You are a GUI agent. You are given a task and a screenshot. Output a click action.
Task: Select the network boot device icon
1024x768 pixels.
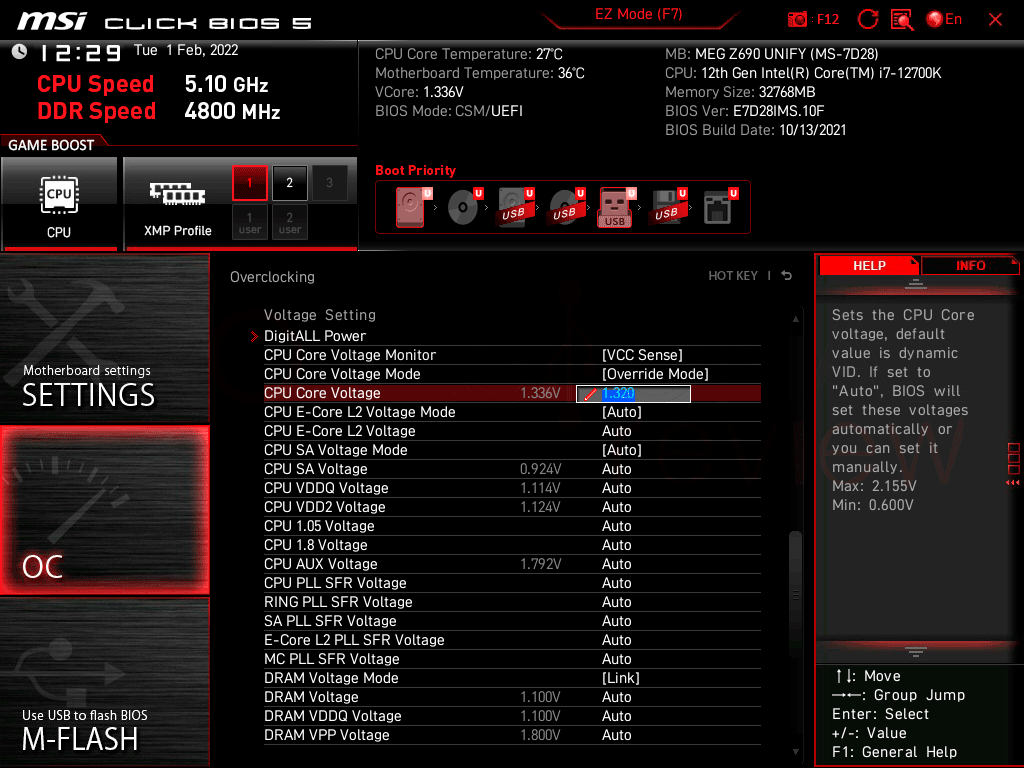[720, 207]
